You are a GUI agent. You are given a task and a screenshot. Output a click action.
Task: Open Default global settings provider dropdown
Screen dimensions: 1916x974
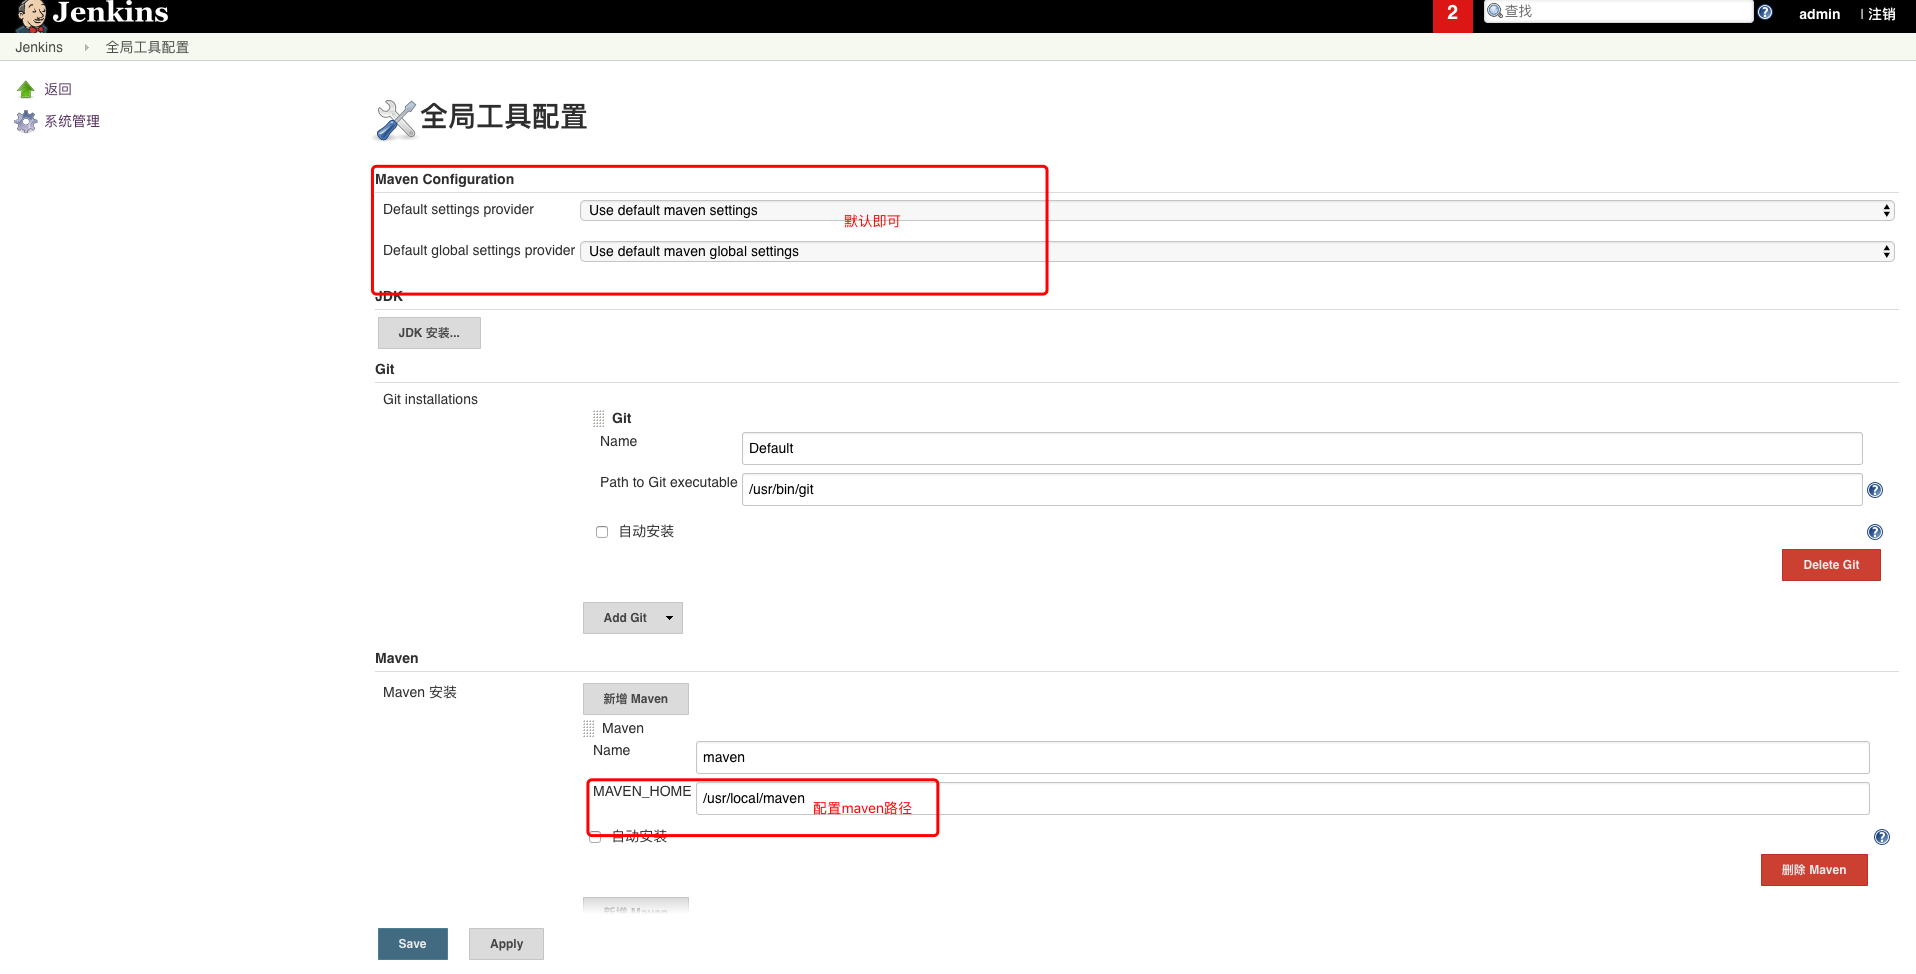1237,251
